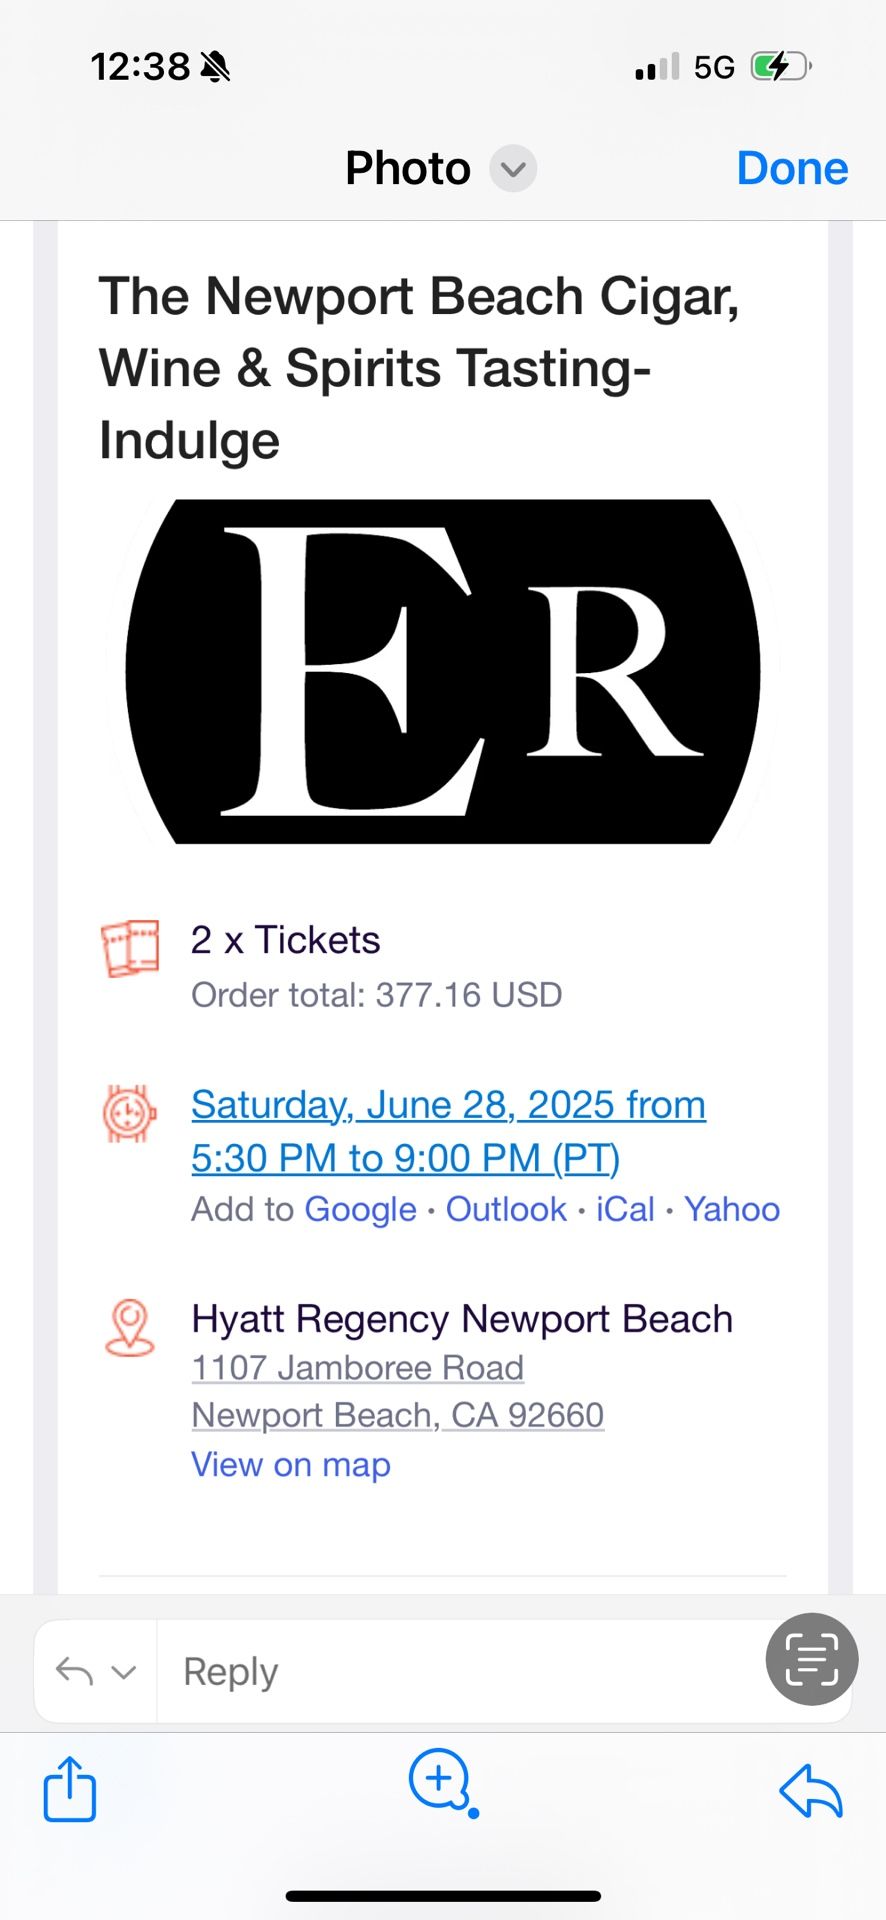This screenshot has height=1920, width=886.
Task: Tap the Reply text field
Action: tap(460, 1671)
